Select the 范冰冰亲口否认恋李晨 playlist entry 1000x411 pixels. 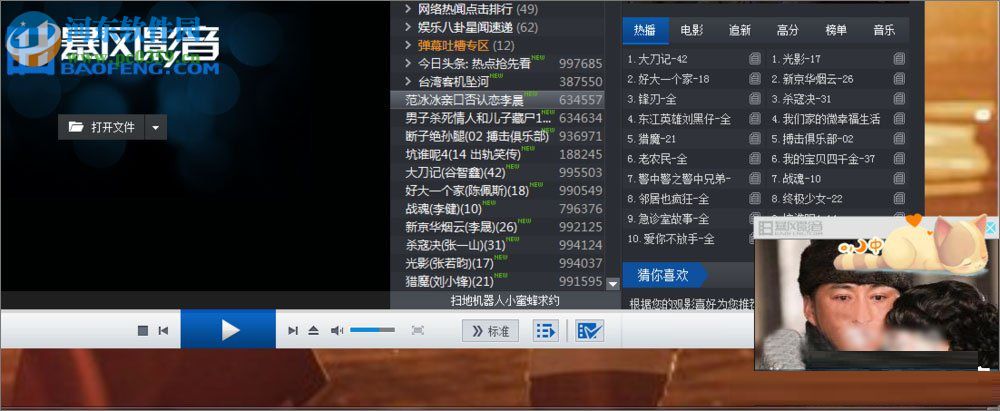(497, 100)
